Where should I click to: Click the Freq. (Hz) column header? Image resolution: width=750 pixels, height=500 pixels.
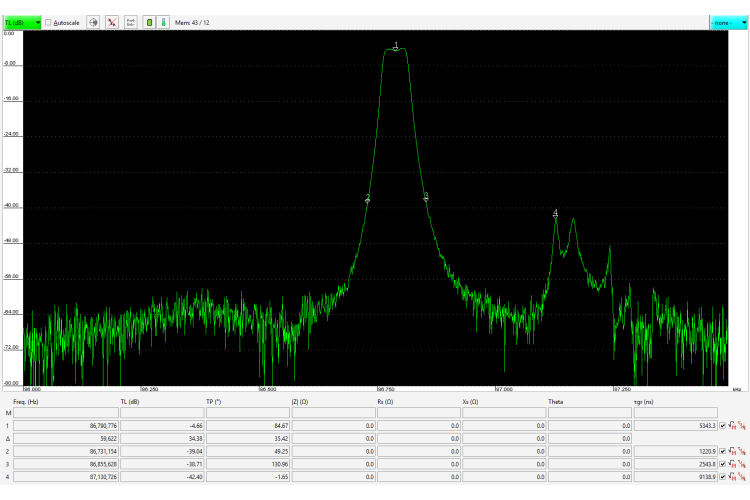tap(26, 401)
